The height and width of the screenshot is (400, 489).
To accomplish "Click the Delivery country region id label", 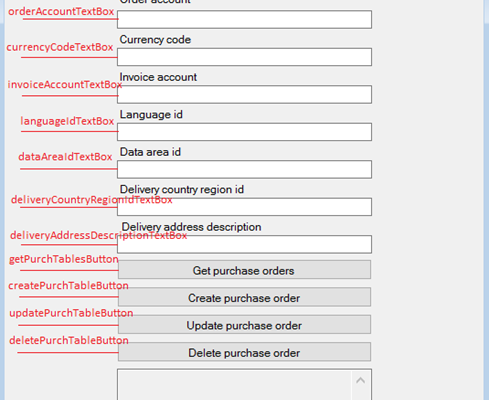I will (x=182, y=190).
